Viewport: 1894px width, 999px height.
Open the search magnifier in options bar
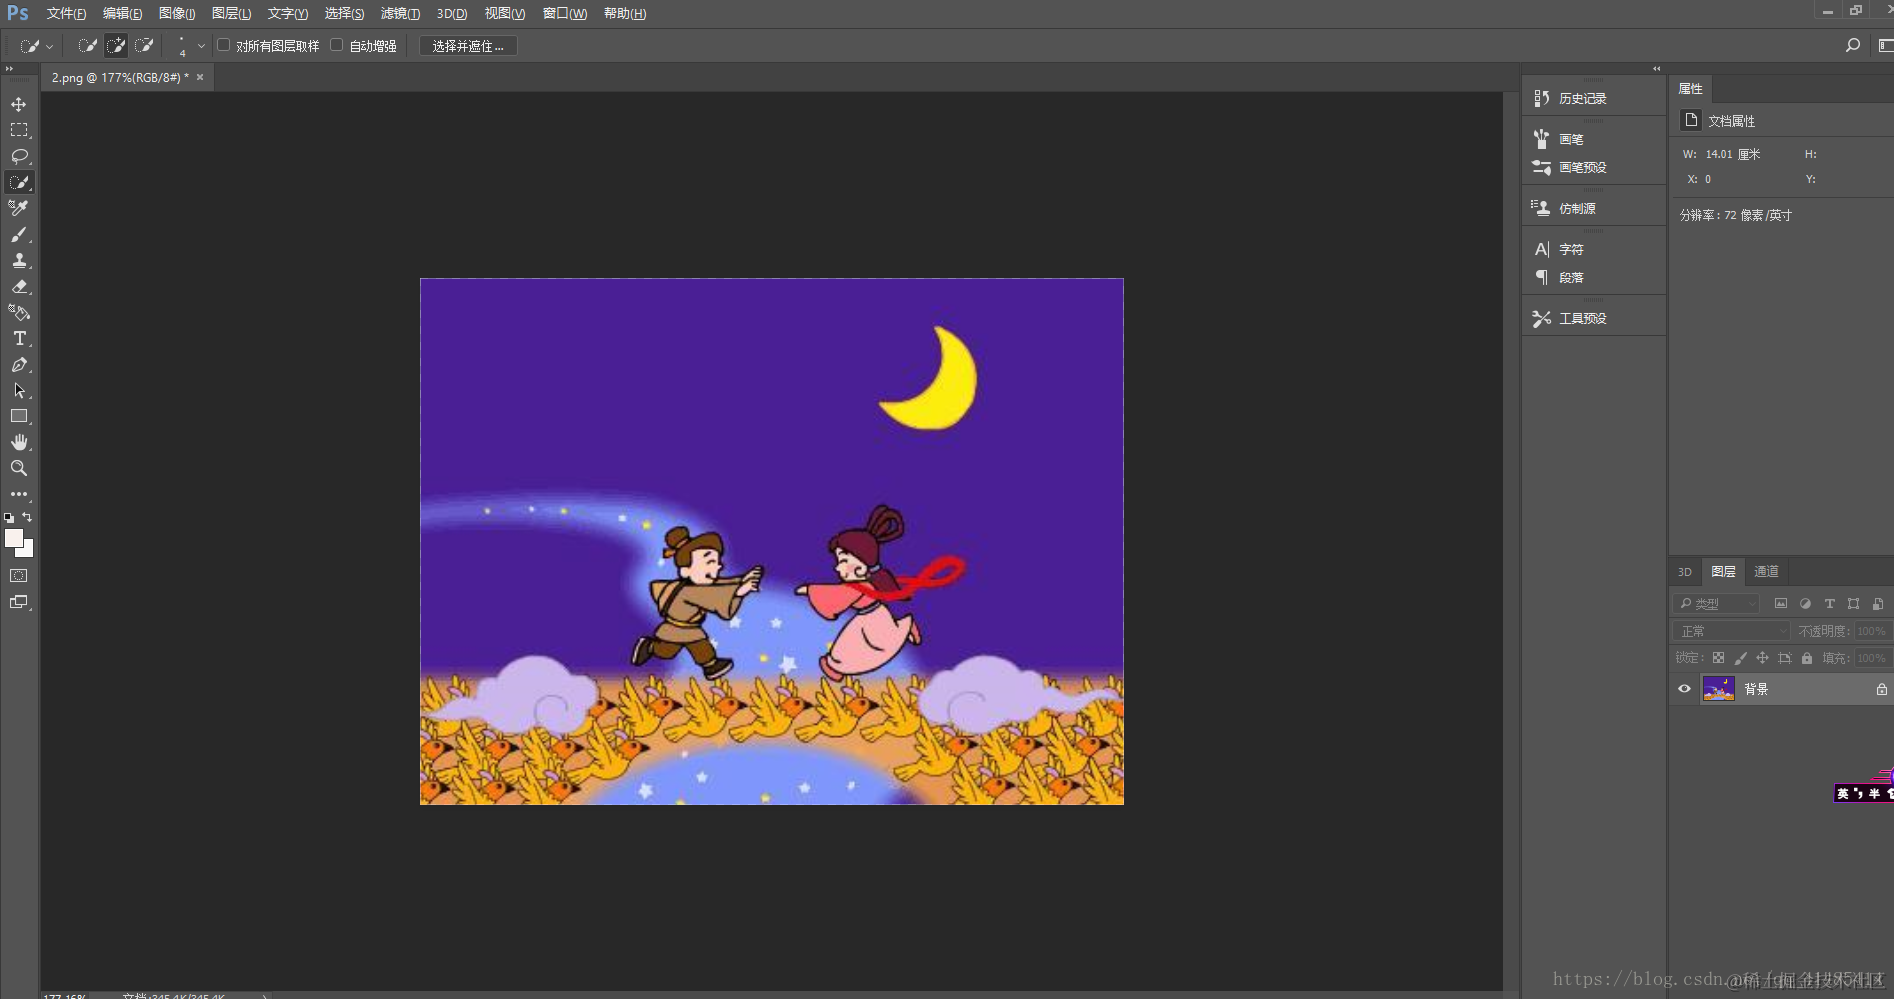click(1853, 45)
